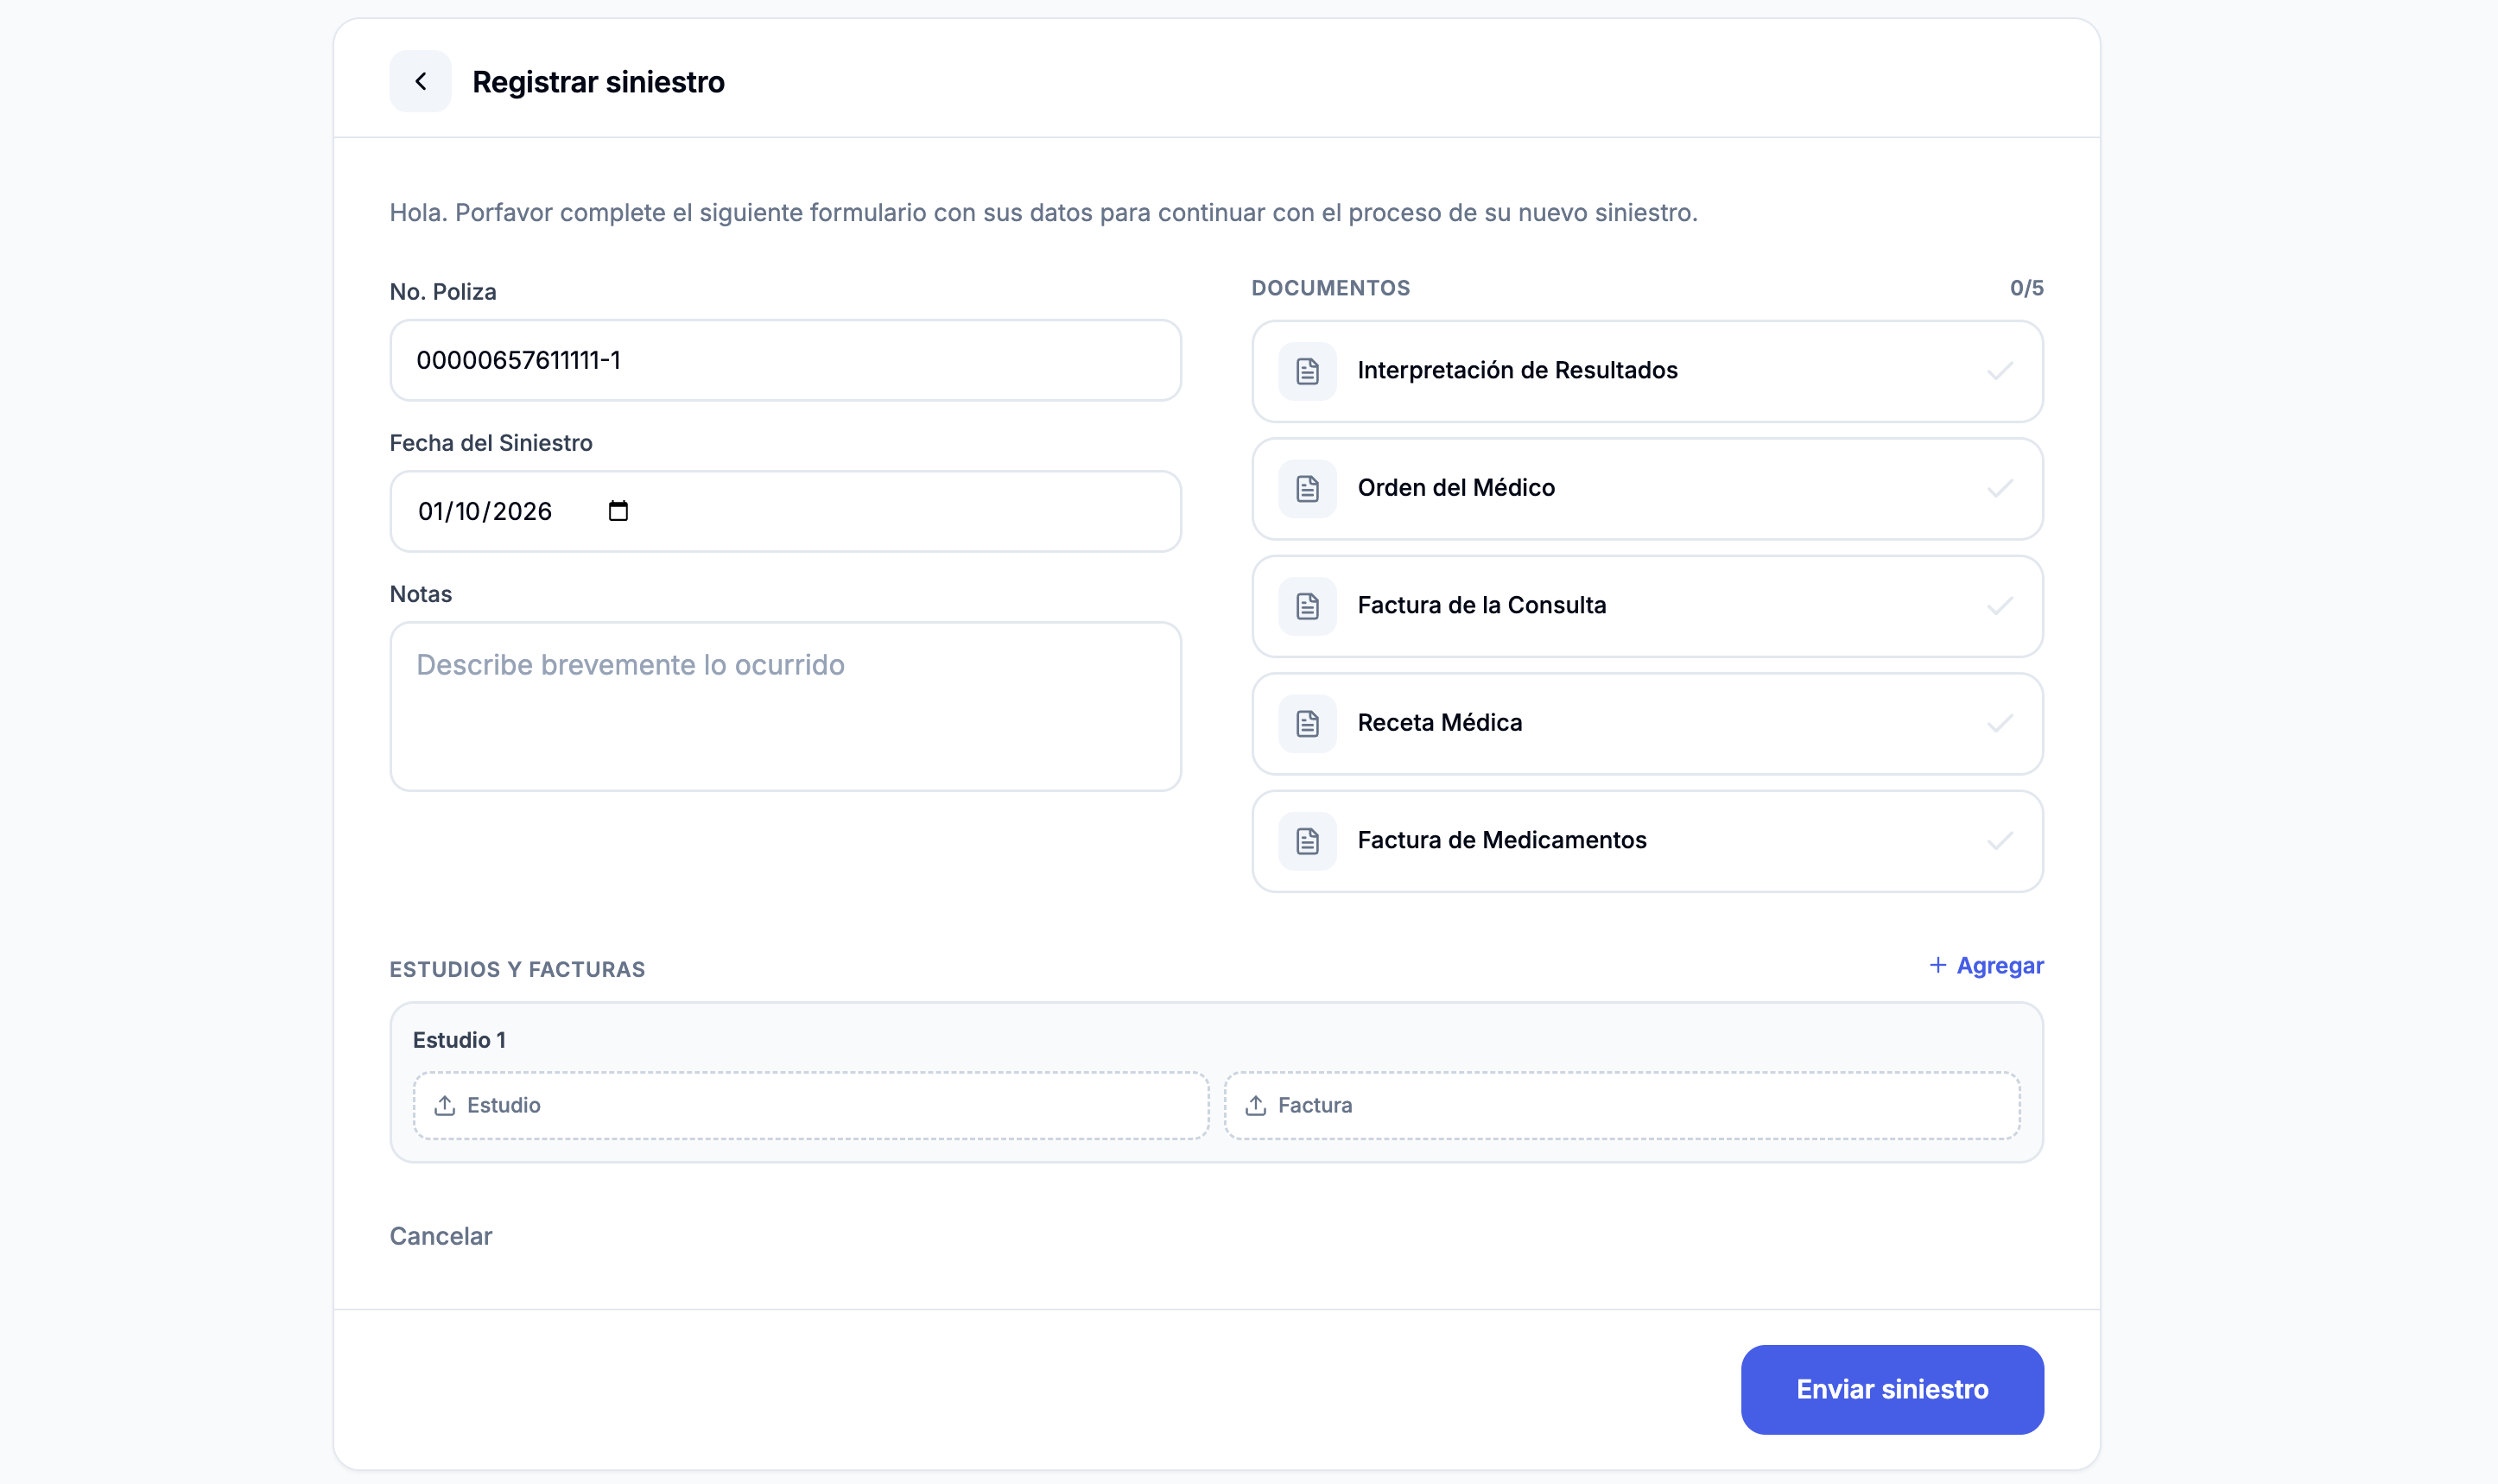2498x1484 pixels.
Task: Click the Fecha del Siniestro date field
Action: 785,511
